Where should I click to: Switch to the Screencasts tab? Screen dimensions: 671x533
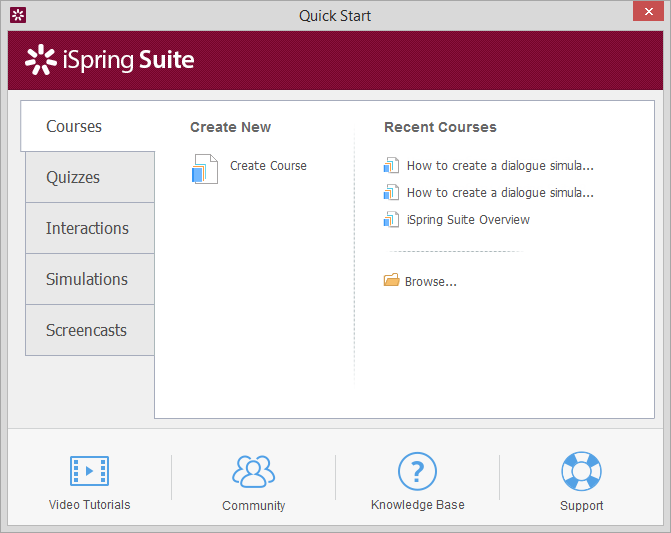[x=90, y=330]
